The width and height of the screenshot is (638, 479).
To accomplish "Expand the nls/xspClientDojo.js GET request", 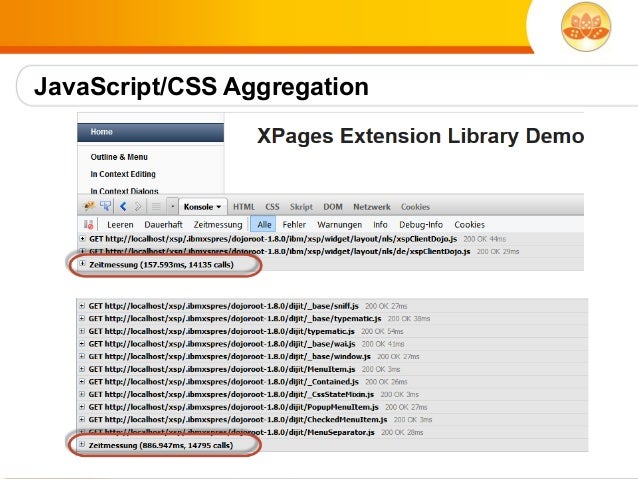I will 83,238.
